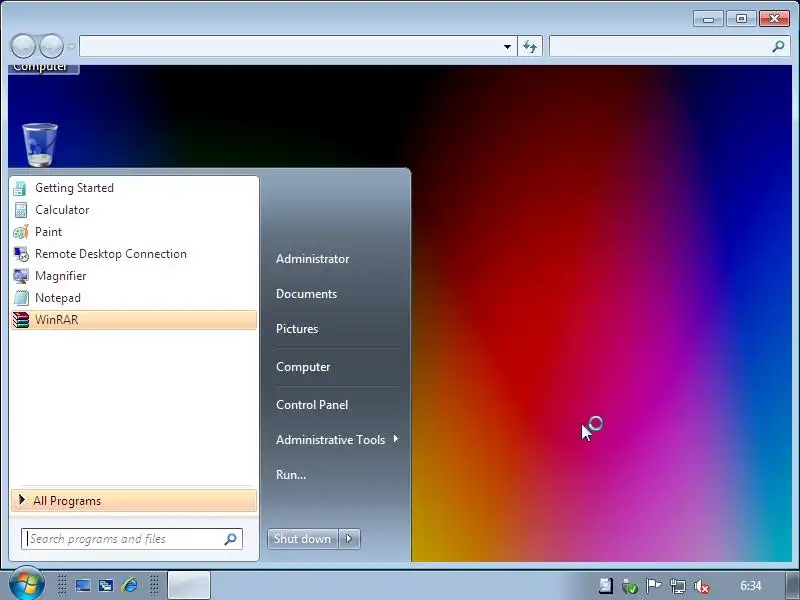Open Magnifier from the Start menu

pyautogui.click(x=134, y=276)
